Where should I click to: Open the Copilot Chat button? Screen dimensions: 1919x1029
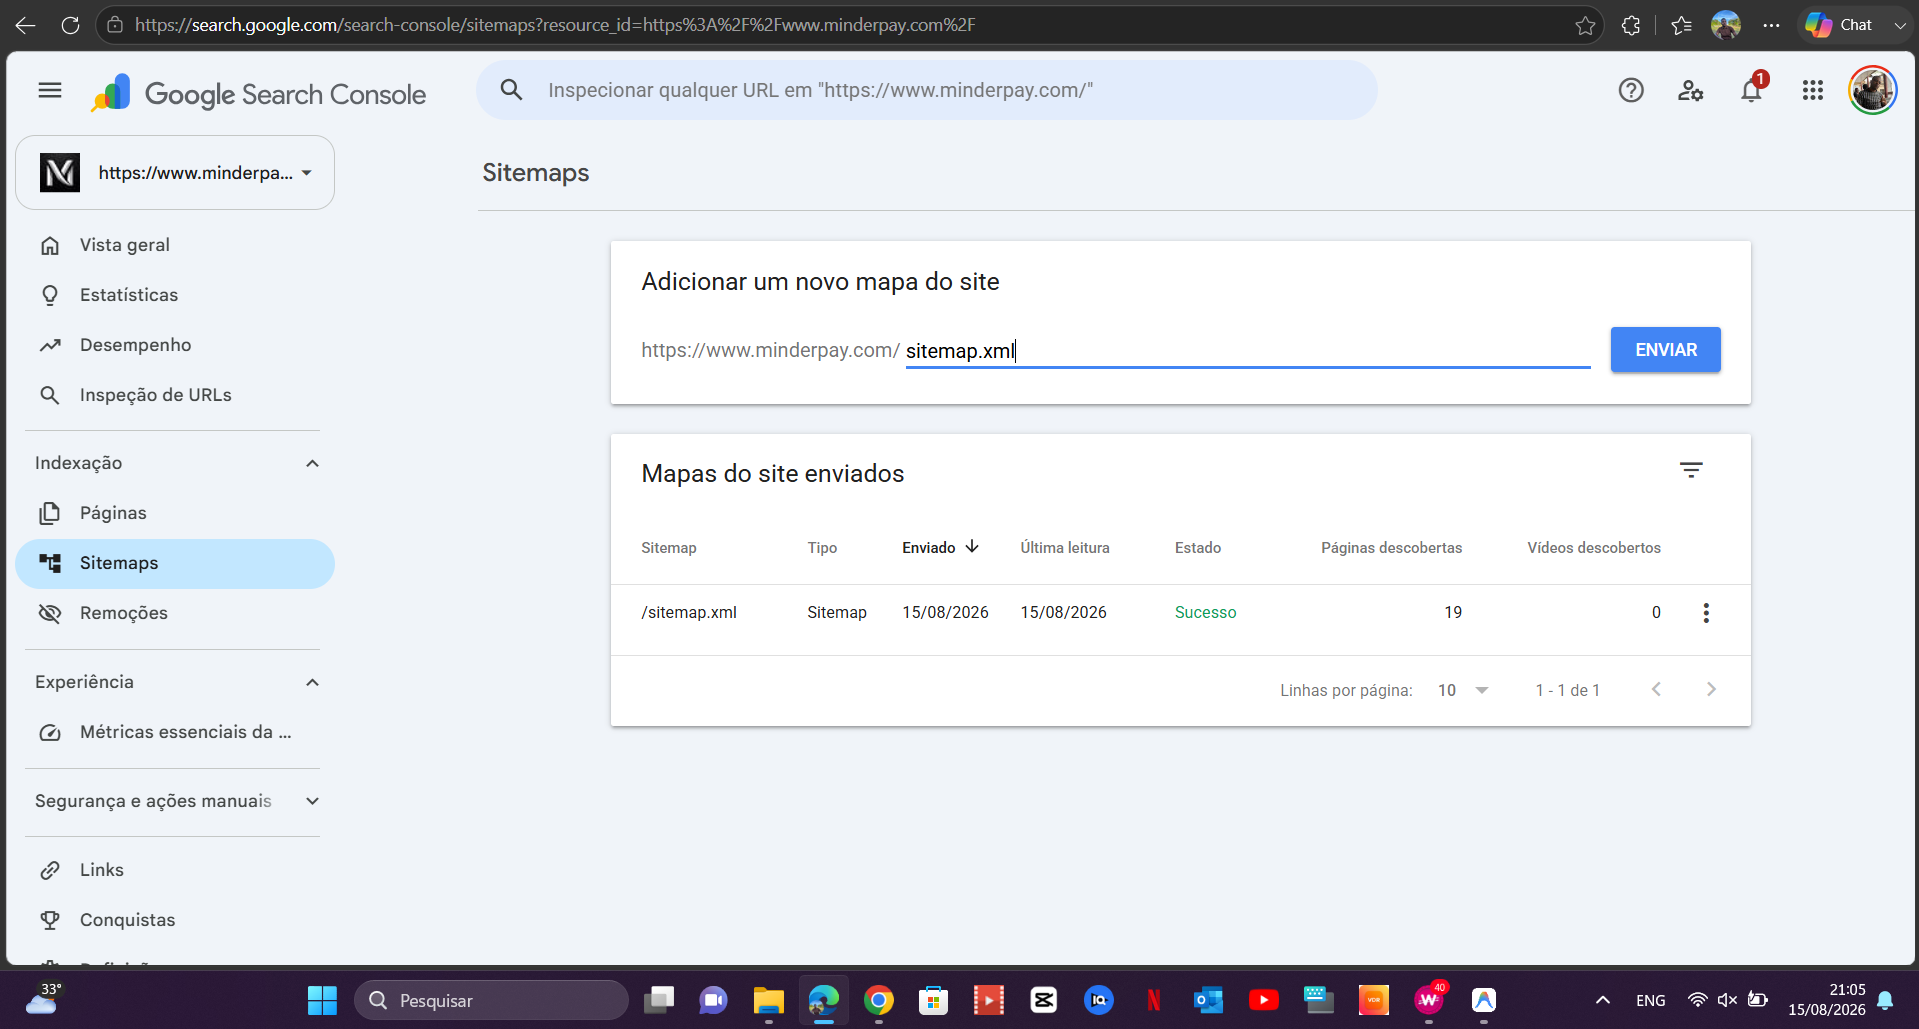[1839, 25]
